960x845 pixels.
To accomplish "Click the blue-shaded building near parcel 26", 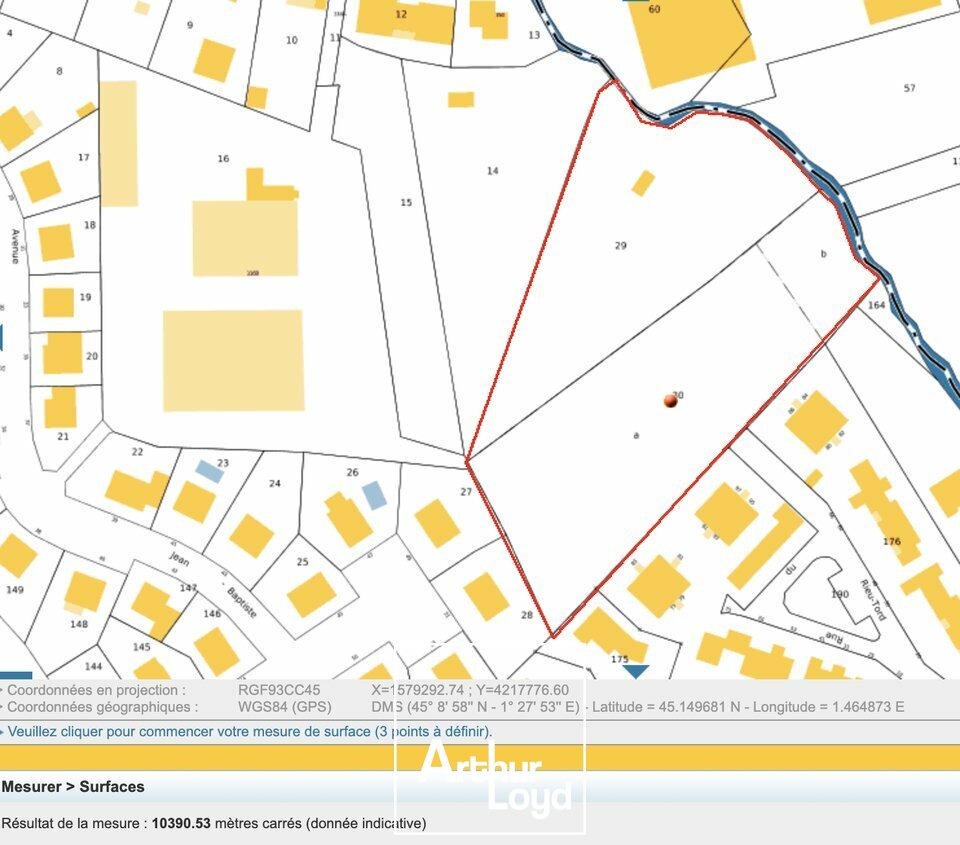I will 375,492.
